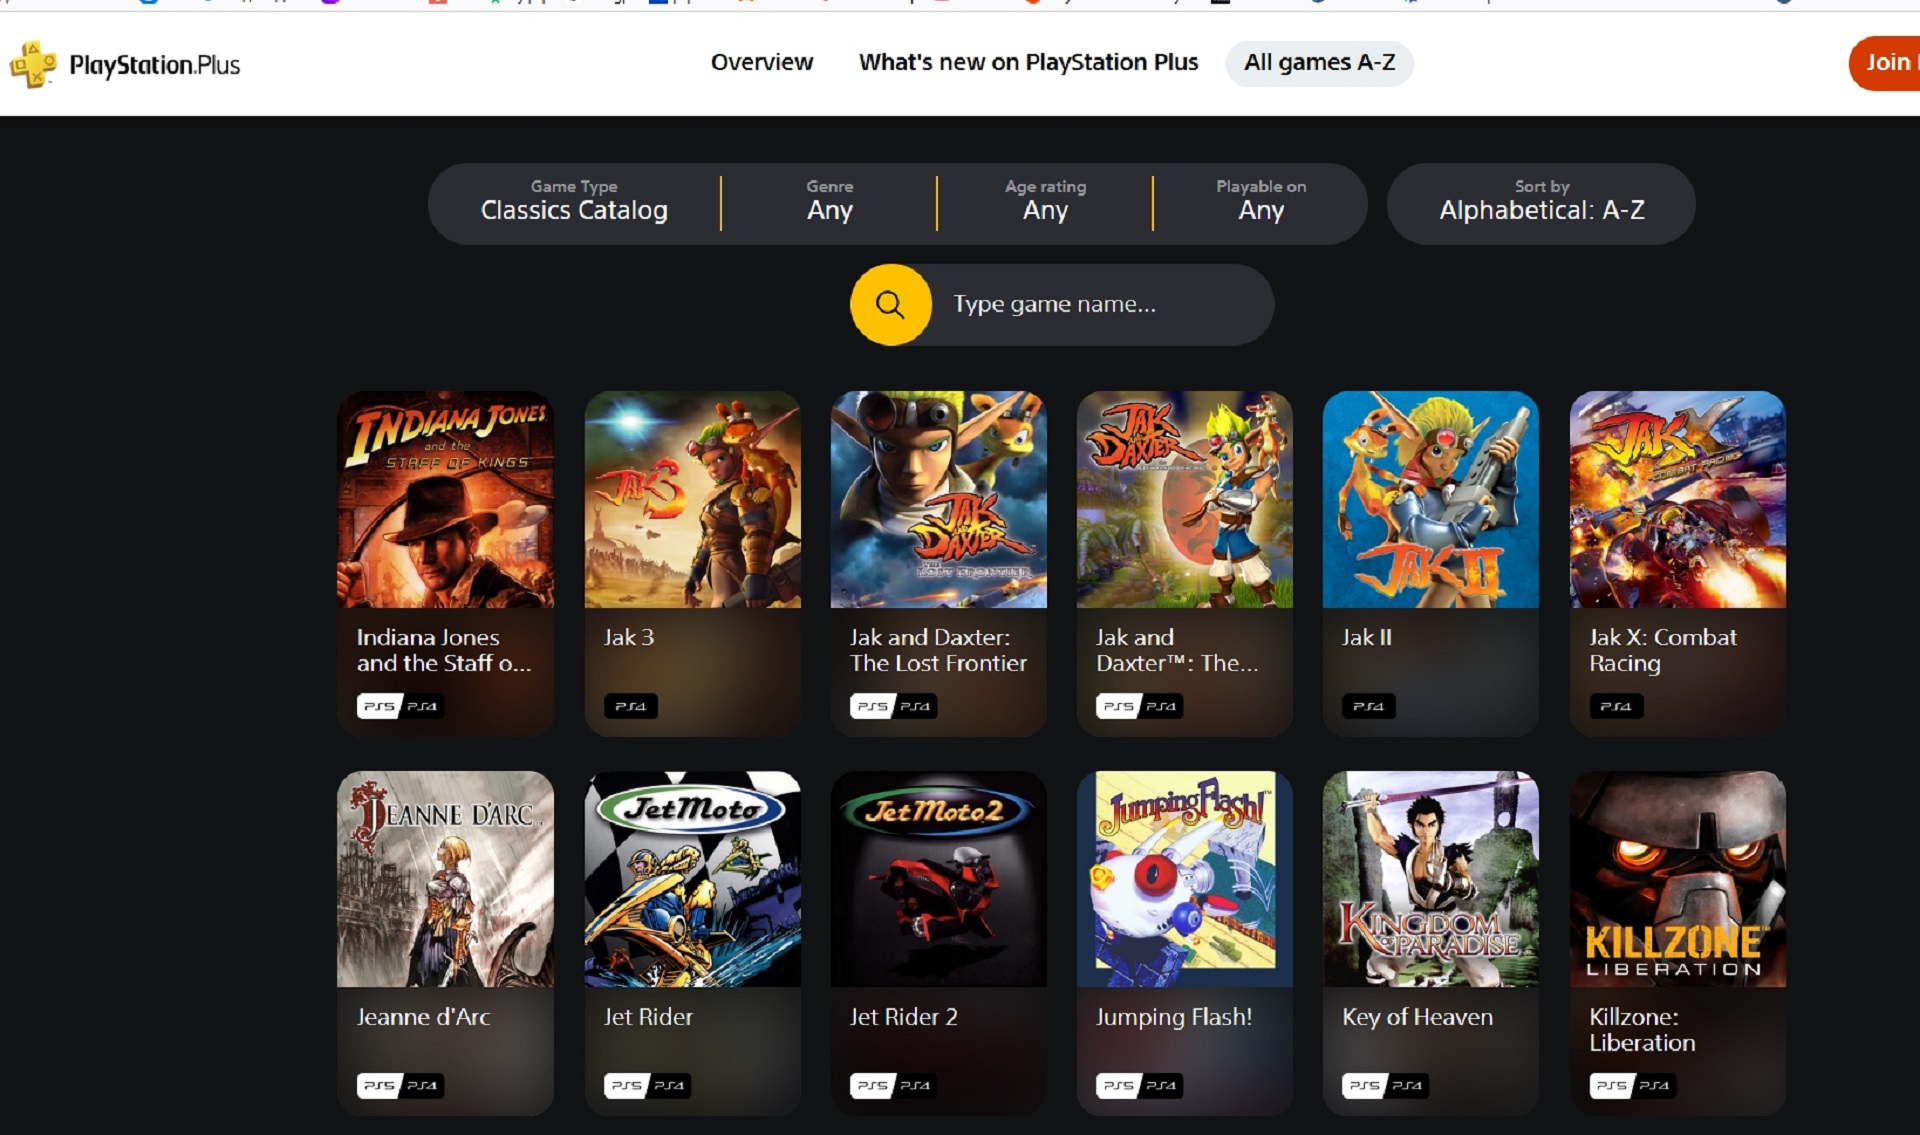Open the Jet Moto cover thumbnail
This screenshot has height=1135, width=1920.
[692, 878]
